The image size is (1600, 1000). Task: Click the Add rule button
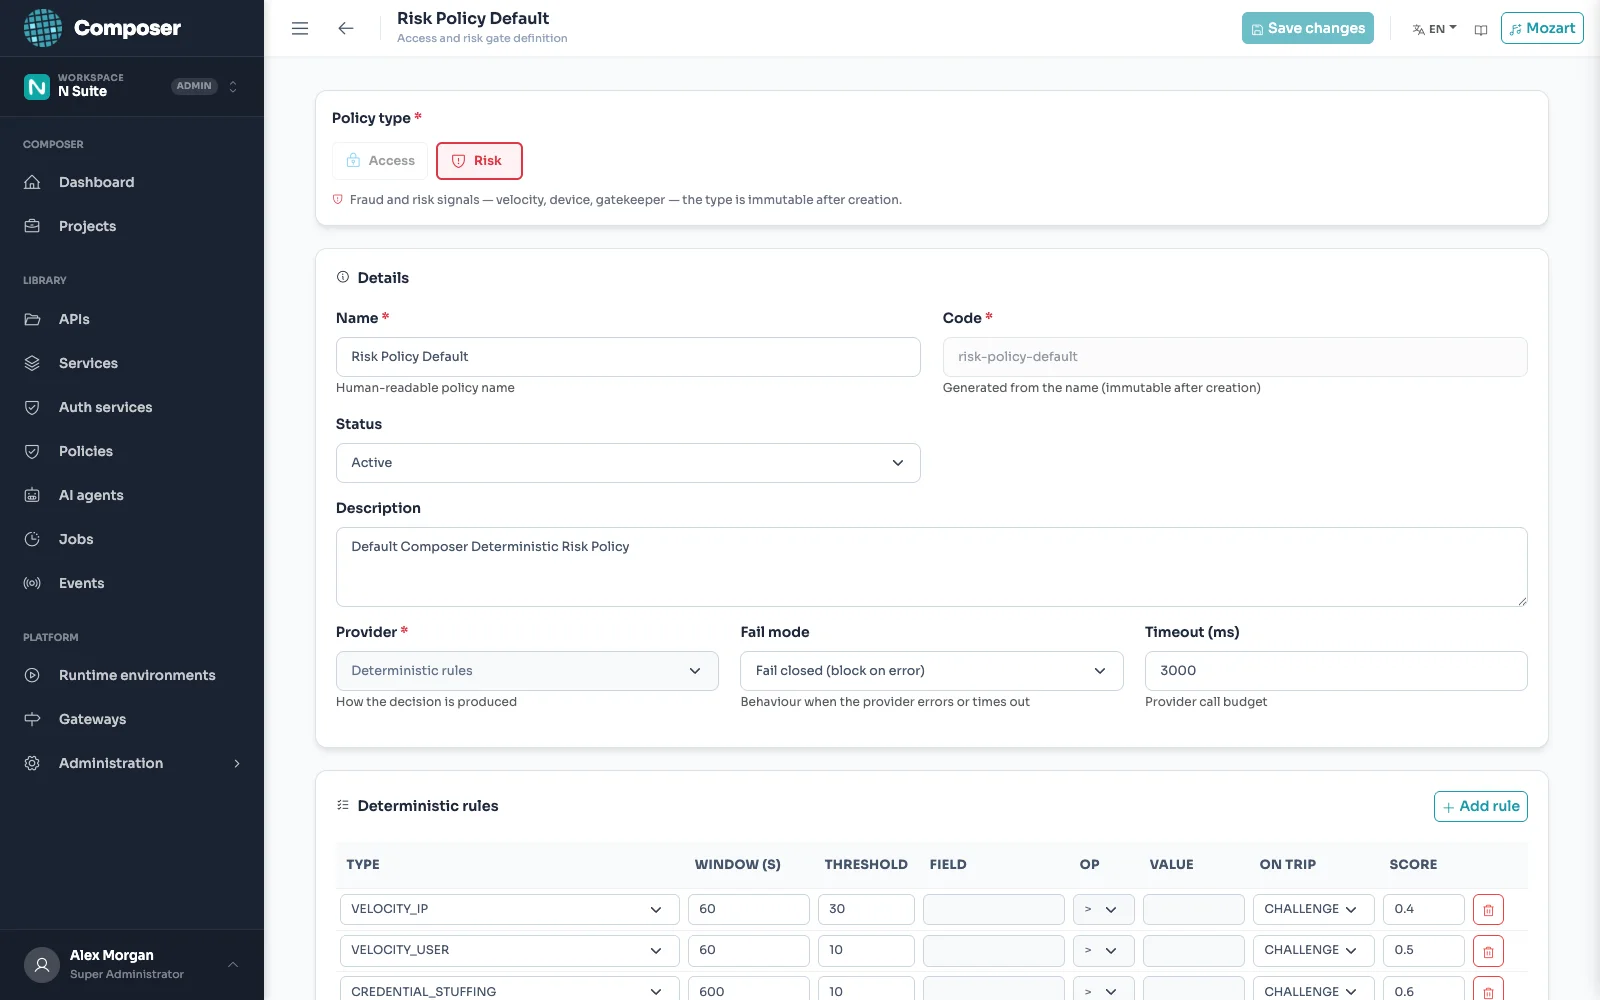pos(1481,806)
